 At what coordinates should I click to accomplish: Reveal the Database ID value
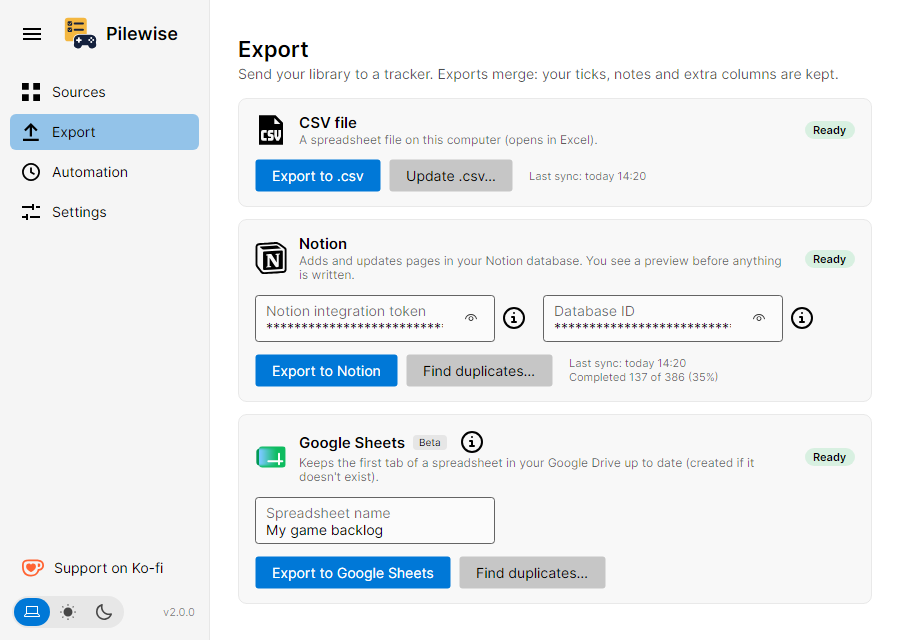click(x=759, y=318)
